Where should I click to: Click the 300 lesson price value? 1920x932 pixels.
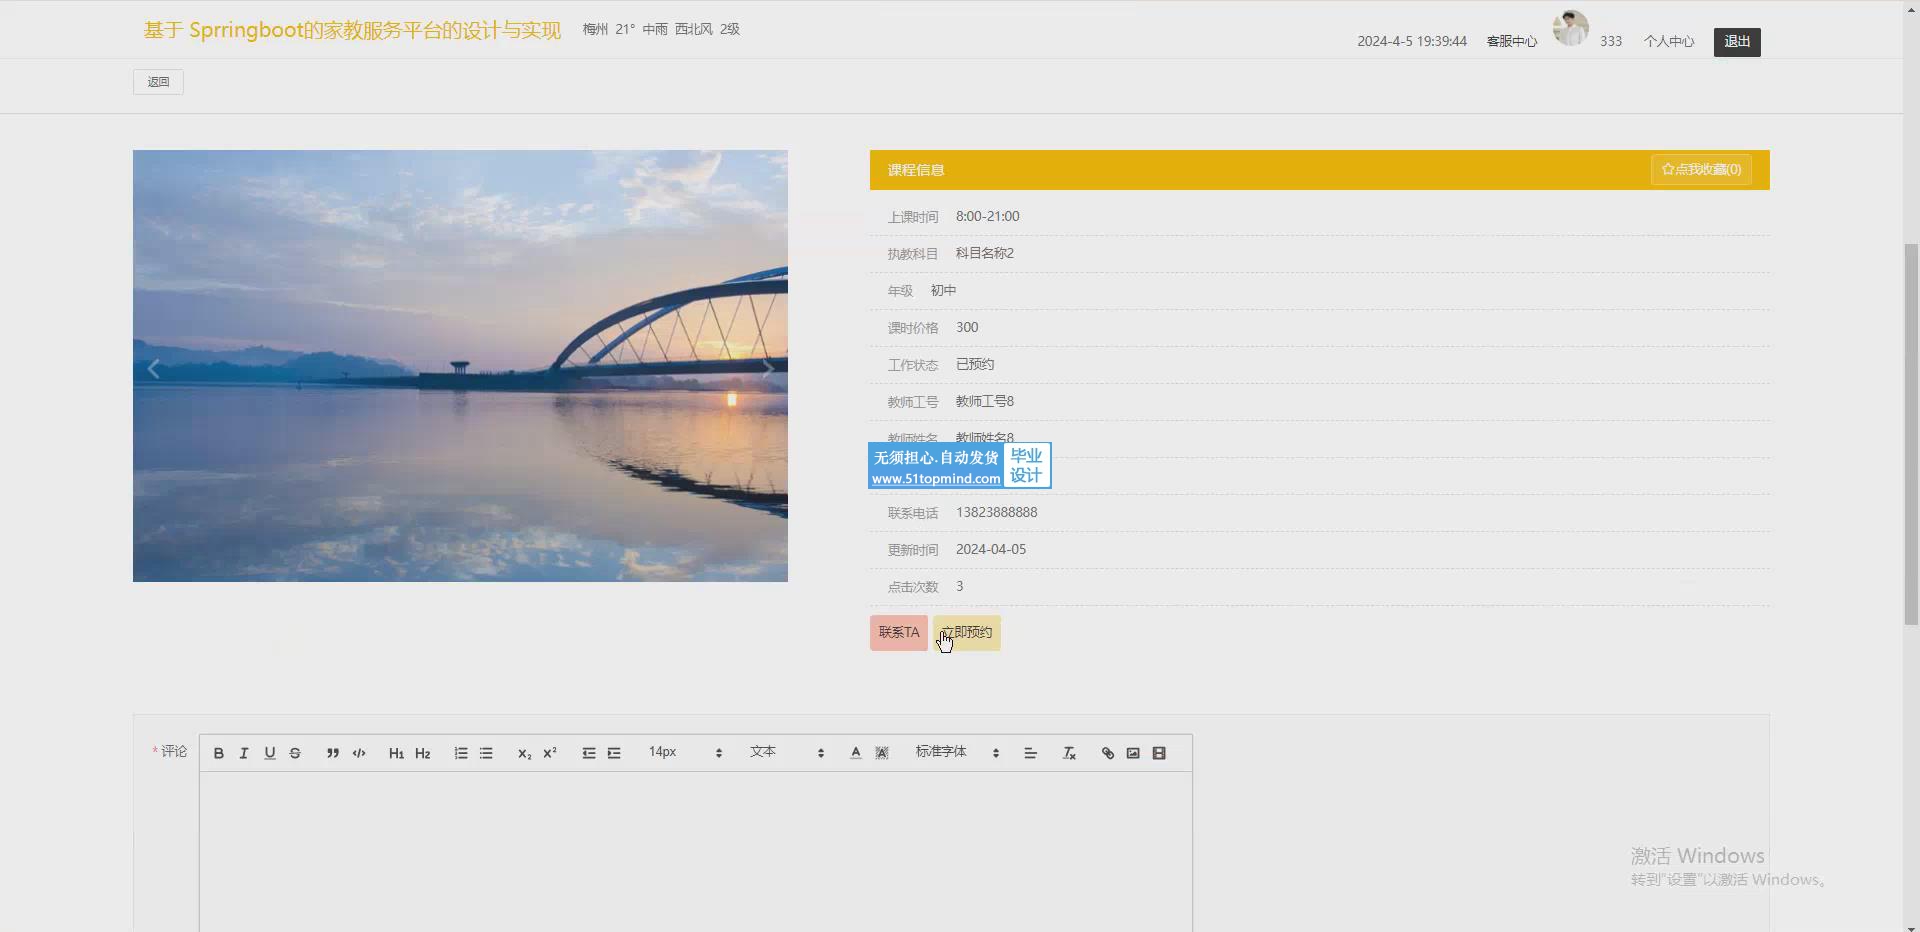point(967,327)
